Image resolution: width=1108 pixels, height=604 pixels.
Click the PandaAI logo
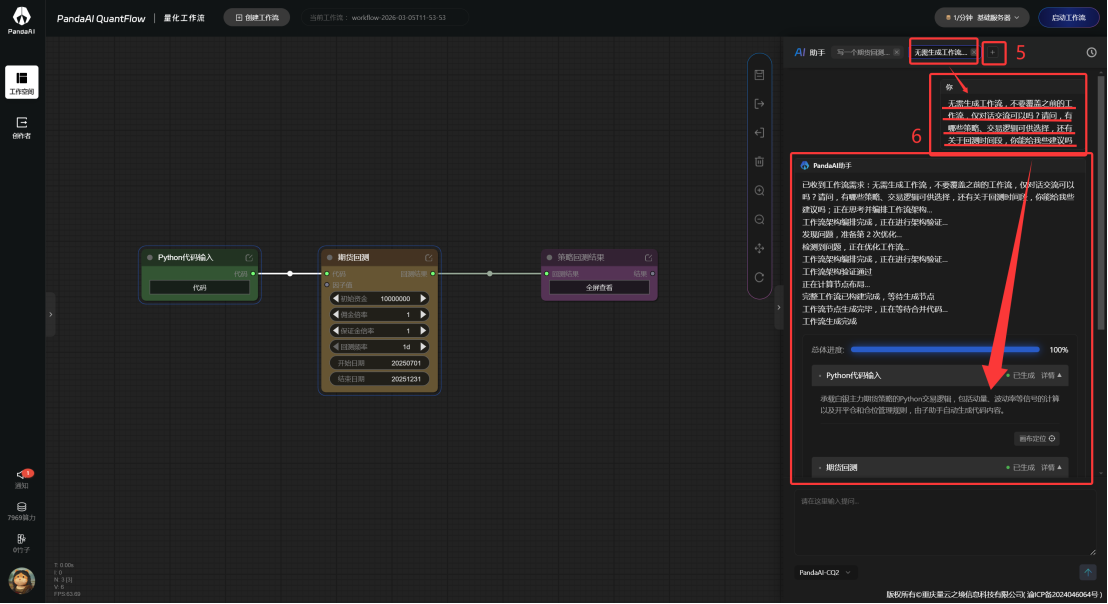point(21,20)
